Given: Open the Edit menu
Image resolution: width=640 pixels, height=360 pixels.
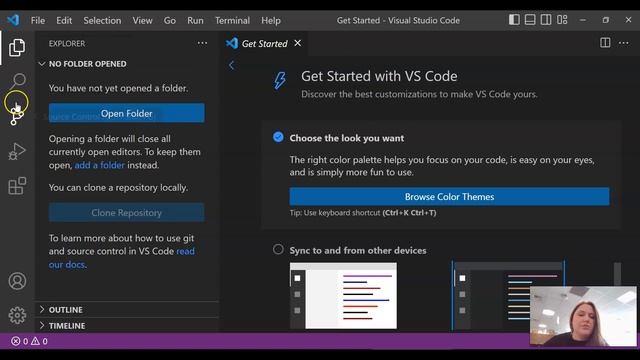Looking at the screenshot, I should 64,20.
